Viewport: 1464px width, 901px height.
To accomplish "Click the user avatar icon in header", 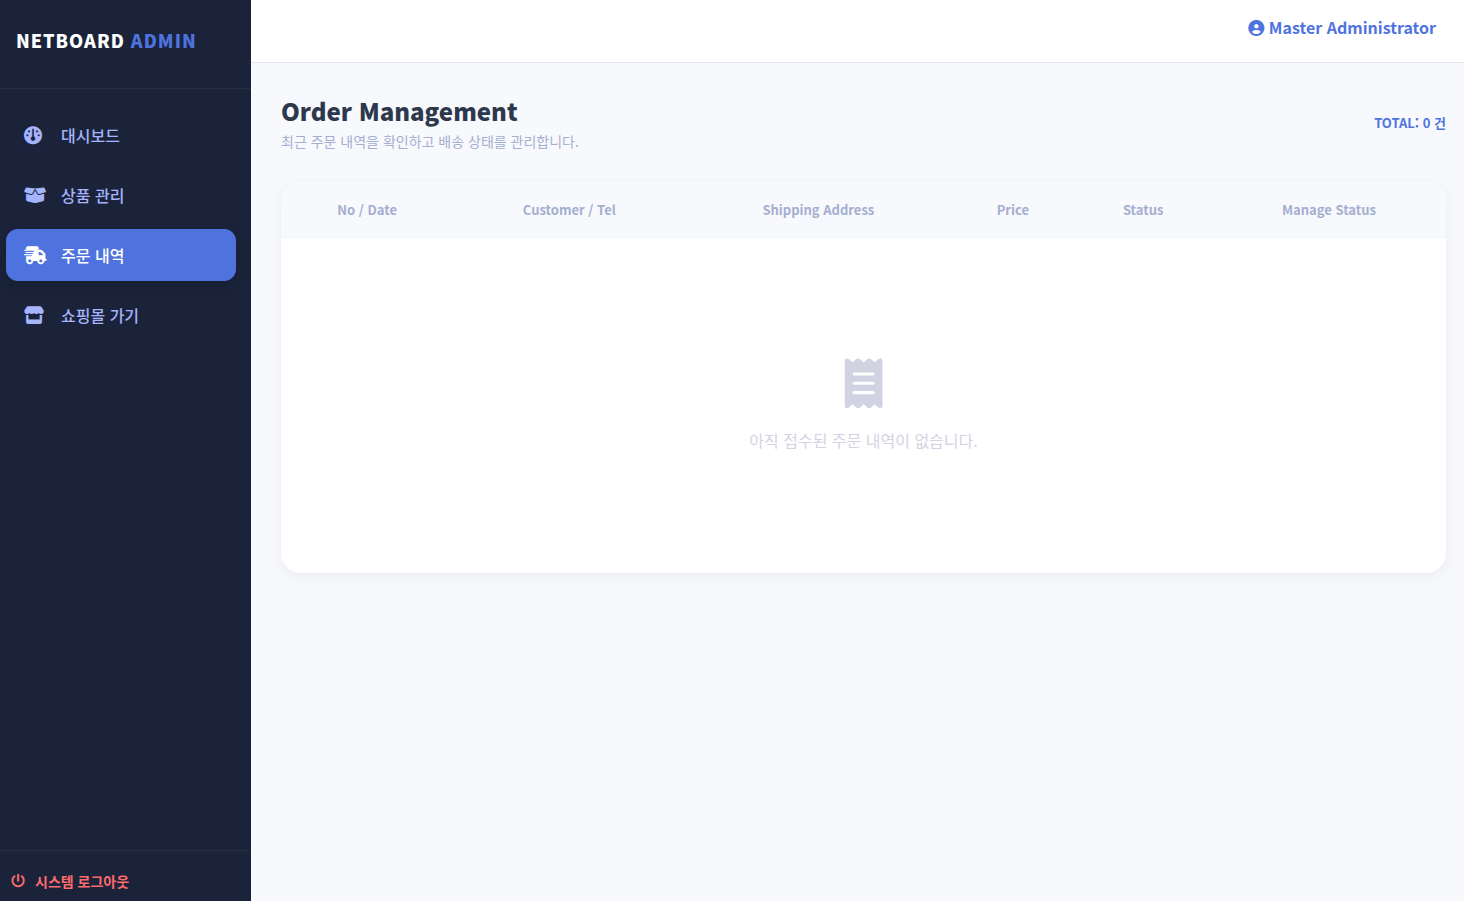I will point(1256,28).
